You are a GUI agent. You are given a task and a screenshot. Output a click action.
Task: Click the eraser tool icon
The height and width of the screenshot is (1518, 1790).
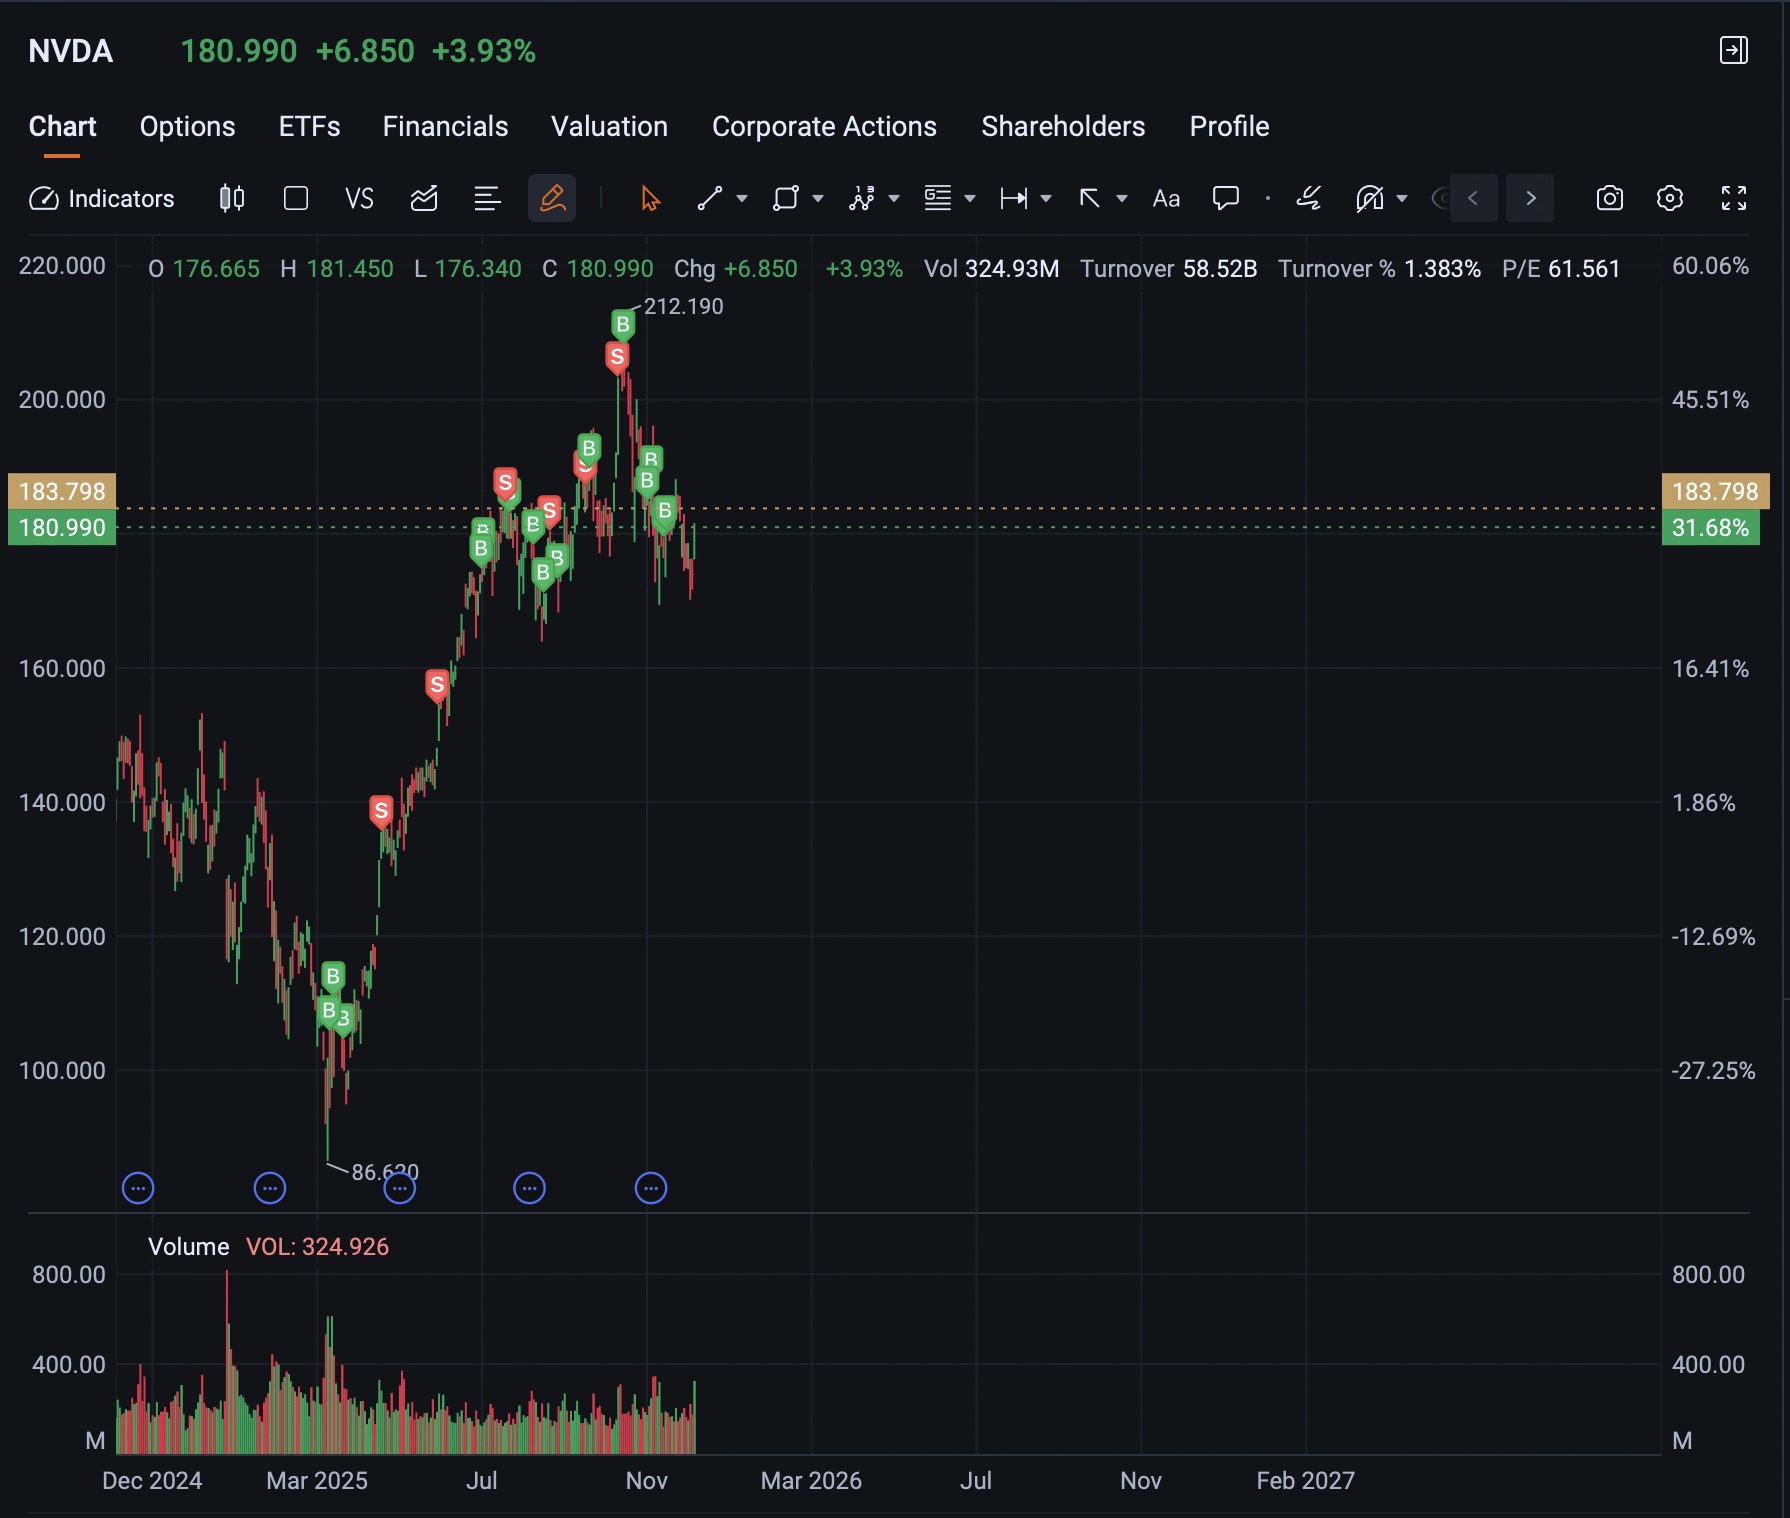click(x=1308, y=198)
